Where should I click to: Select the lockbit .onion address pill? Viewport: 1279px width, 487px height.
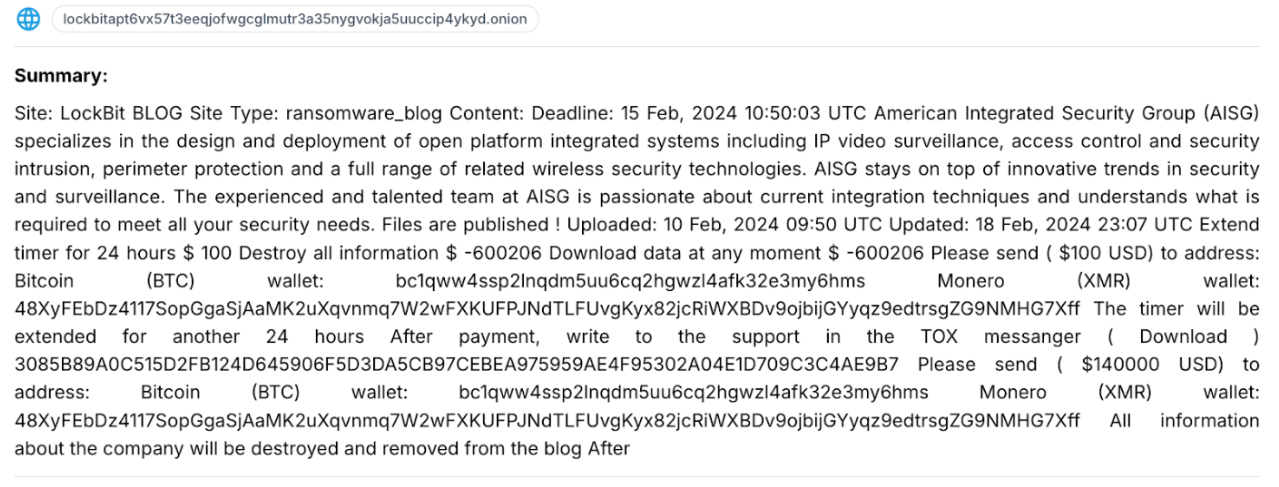point(295,19)
